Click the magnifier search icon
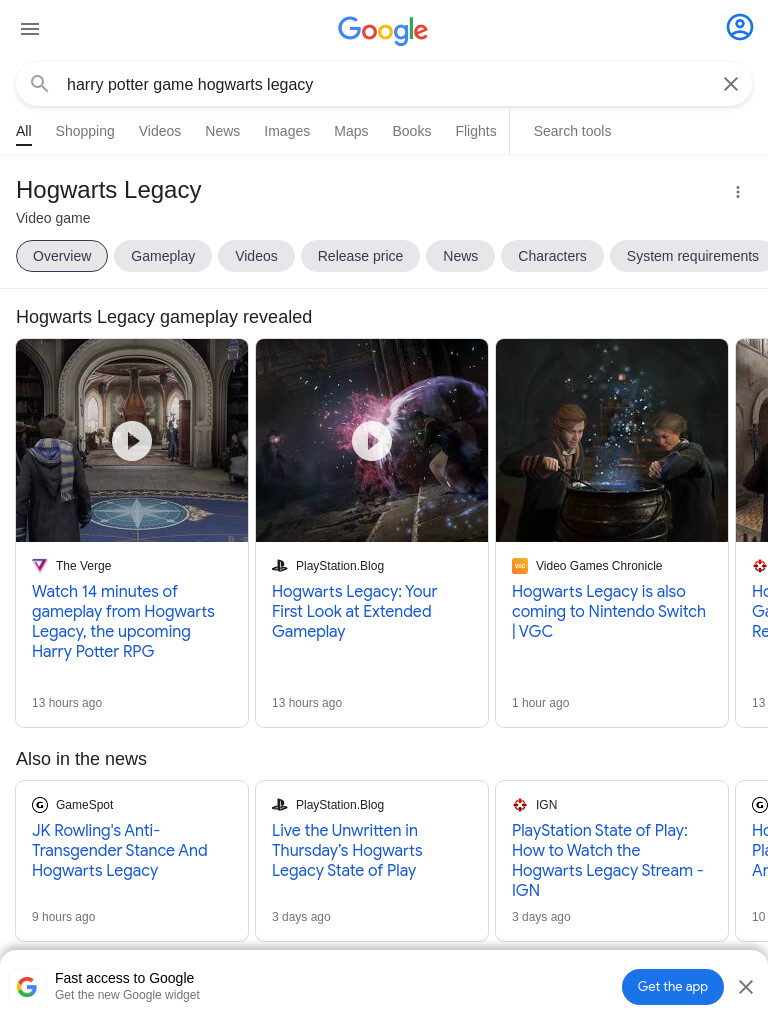768x1024 pixels. (40, 84)
